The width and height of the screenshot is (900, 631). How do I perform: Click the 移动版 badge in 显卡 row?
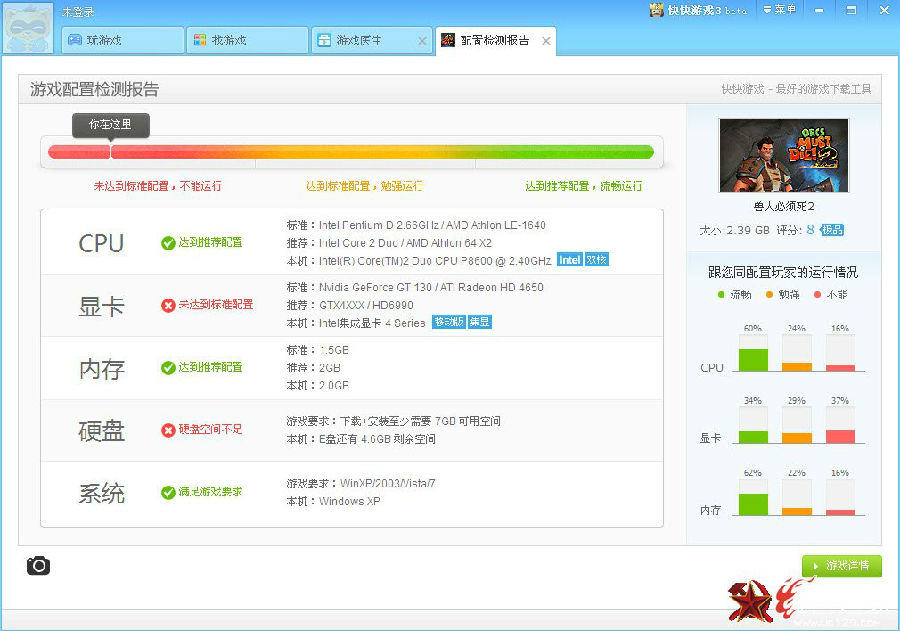[448, 322]
